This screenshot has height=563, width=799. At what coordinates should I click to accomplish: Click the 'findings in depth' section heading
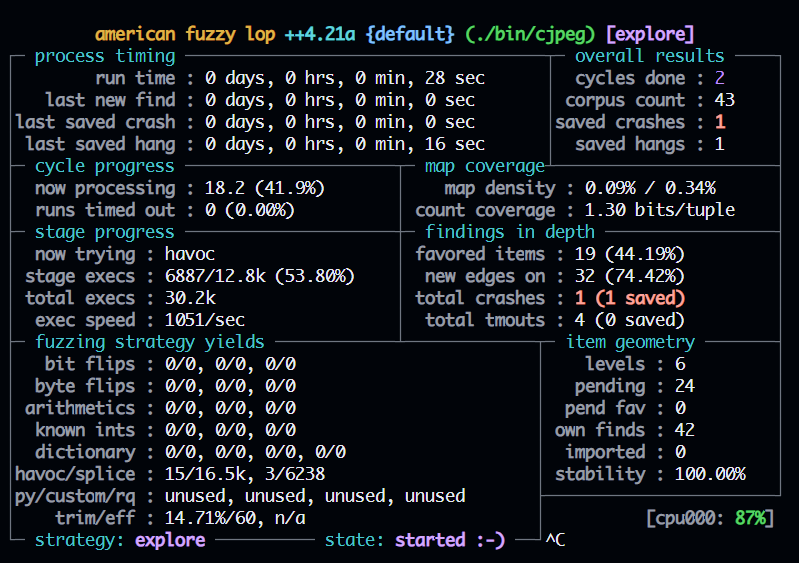coord(510,232)
